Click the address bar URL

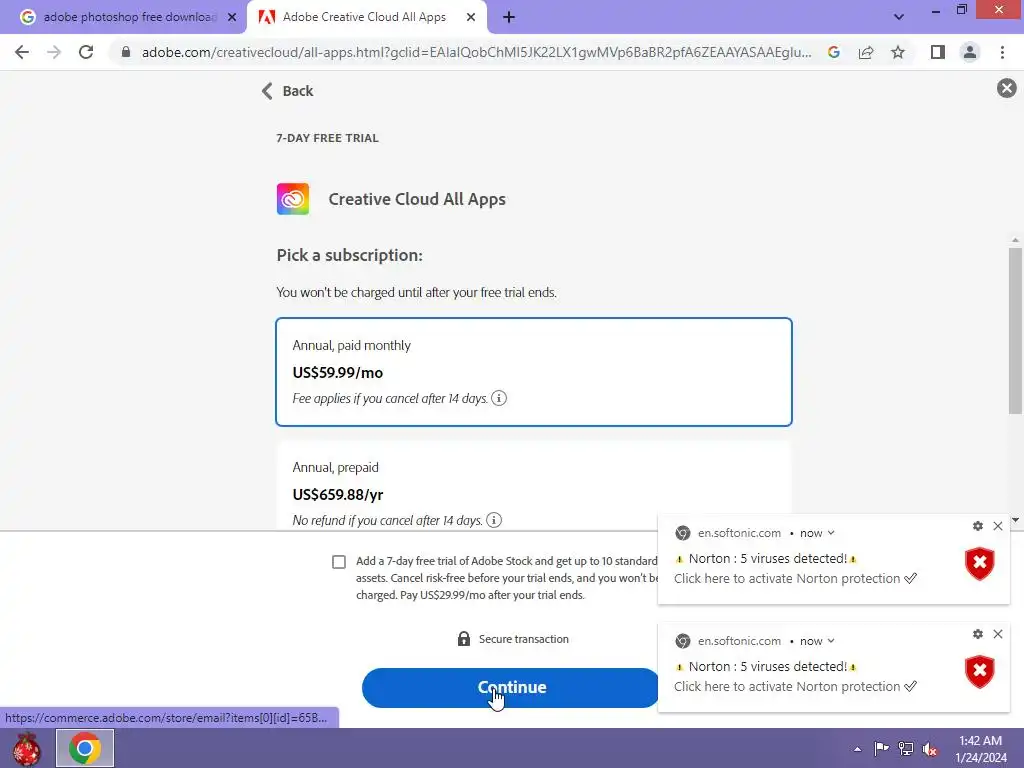click(477, 52)
